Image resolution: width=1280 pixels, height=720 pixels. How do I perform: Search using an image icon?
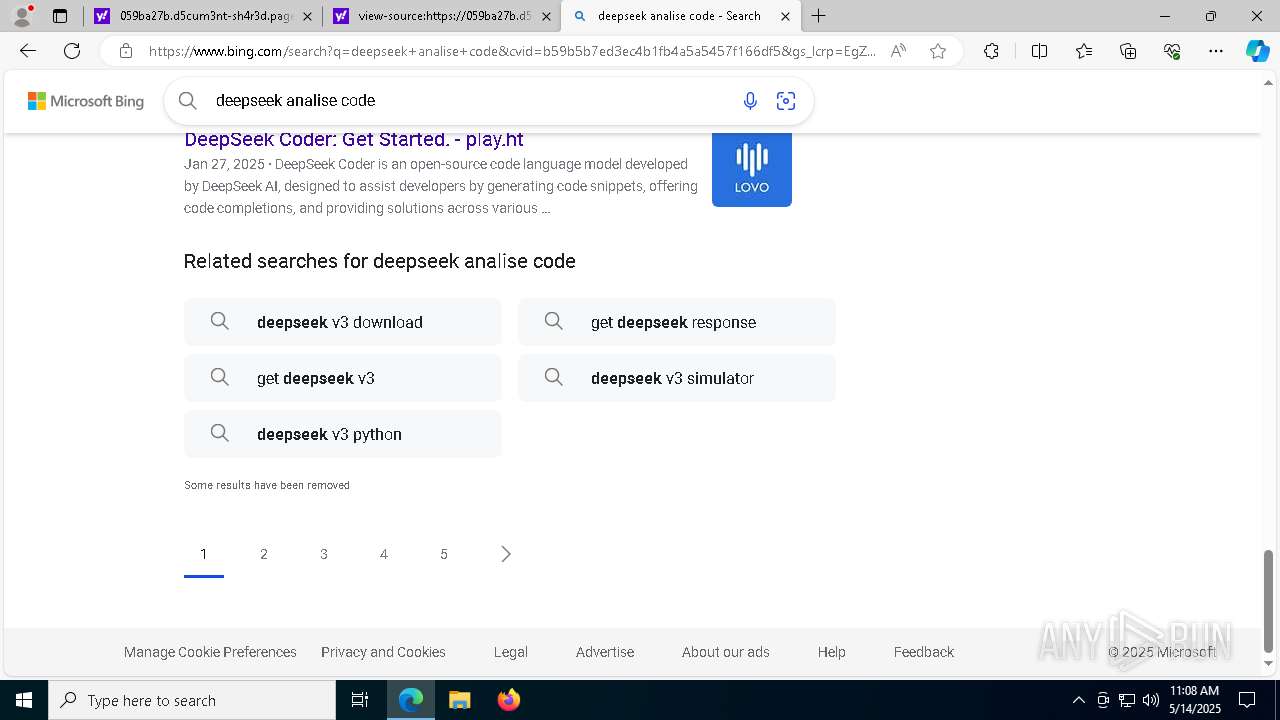click(x=786, y=100)
